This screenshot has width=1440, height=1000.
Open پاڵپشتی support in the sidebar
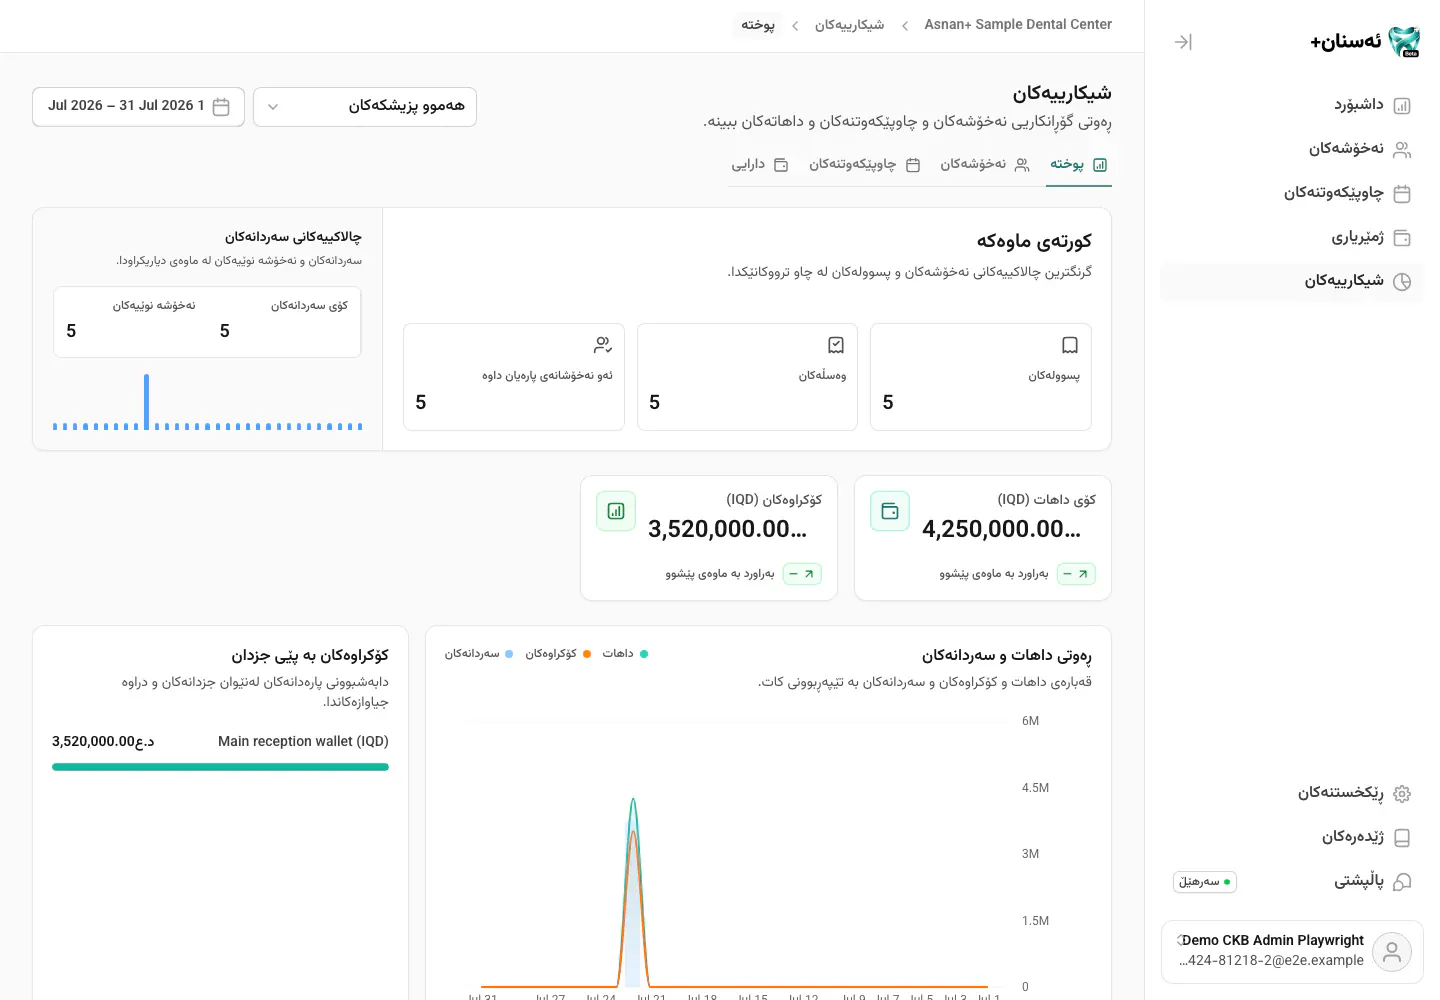point(1291,881)
